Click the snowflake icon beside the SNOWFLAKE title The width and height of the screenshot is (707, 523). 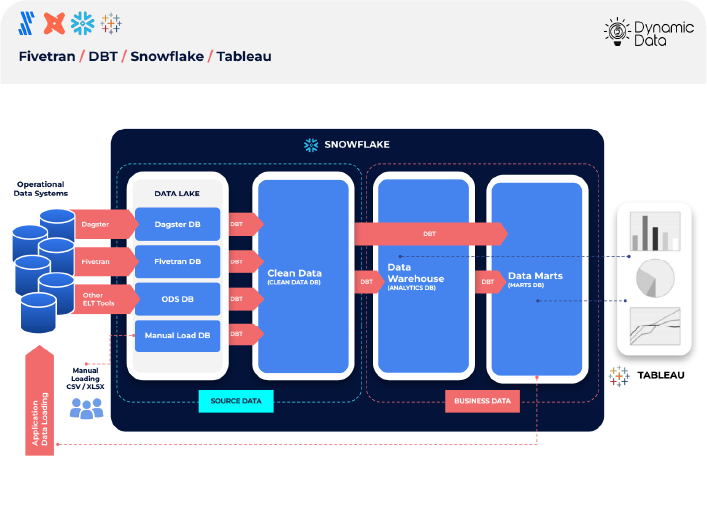(311, 144)
